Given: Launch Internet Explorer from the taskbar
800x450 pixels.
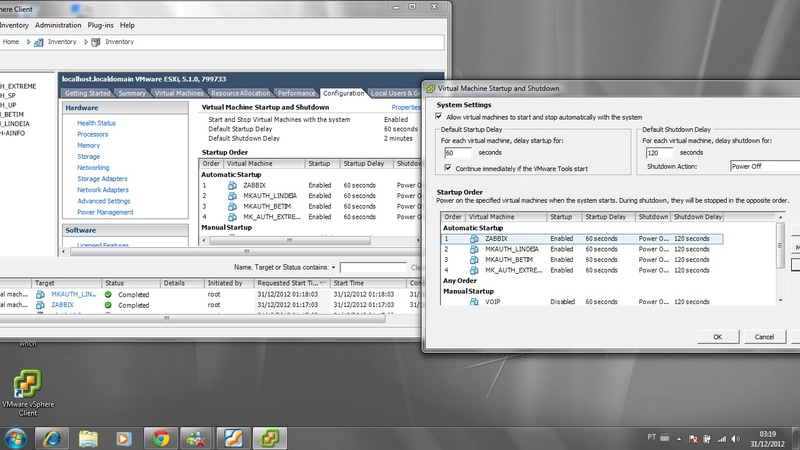Looking at the screenshot, I should tap(52, 438).
